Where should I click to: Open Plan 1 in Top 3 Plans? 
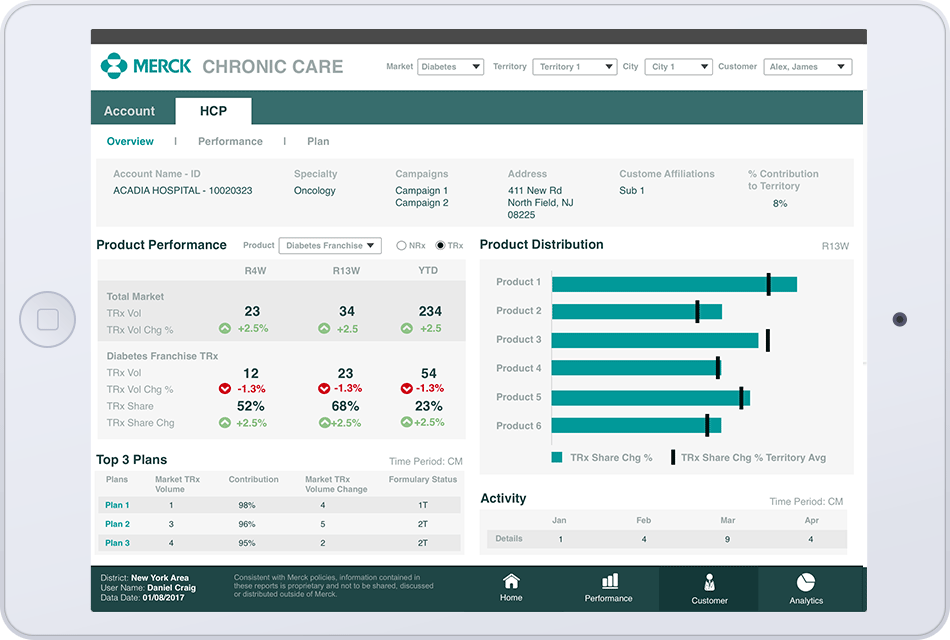point(118,505)
